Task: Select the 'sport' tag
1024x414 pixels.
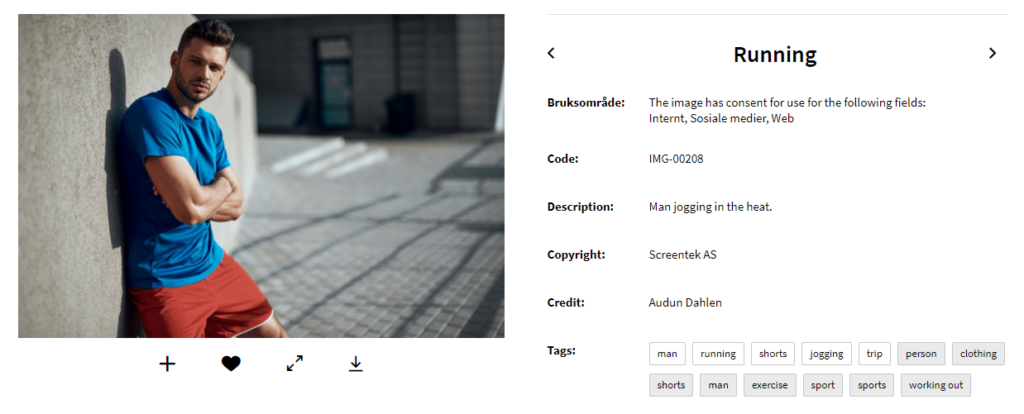Action: [823, 385]
